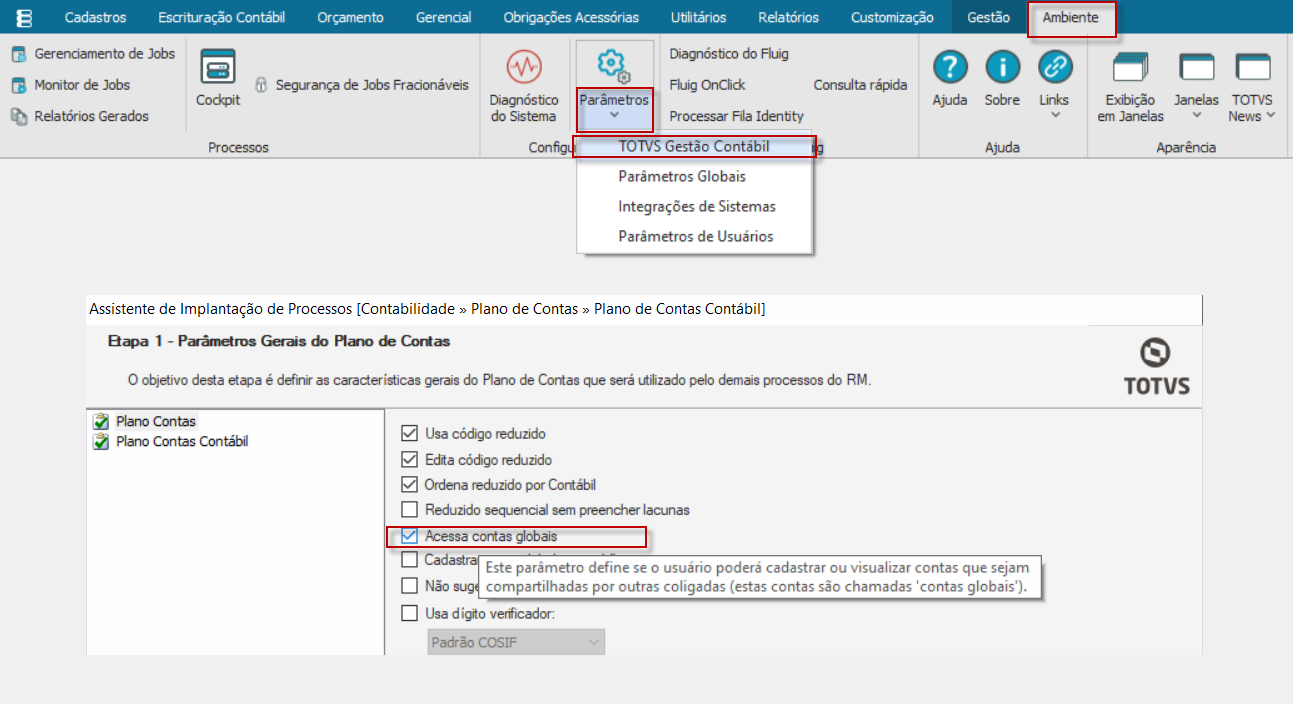Click Consulta rápida
The width and height of the screenshot is (1293, 704).
point(860,85)
